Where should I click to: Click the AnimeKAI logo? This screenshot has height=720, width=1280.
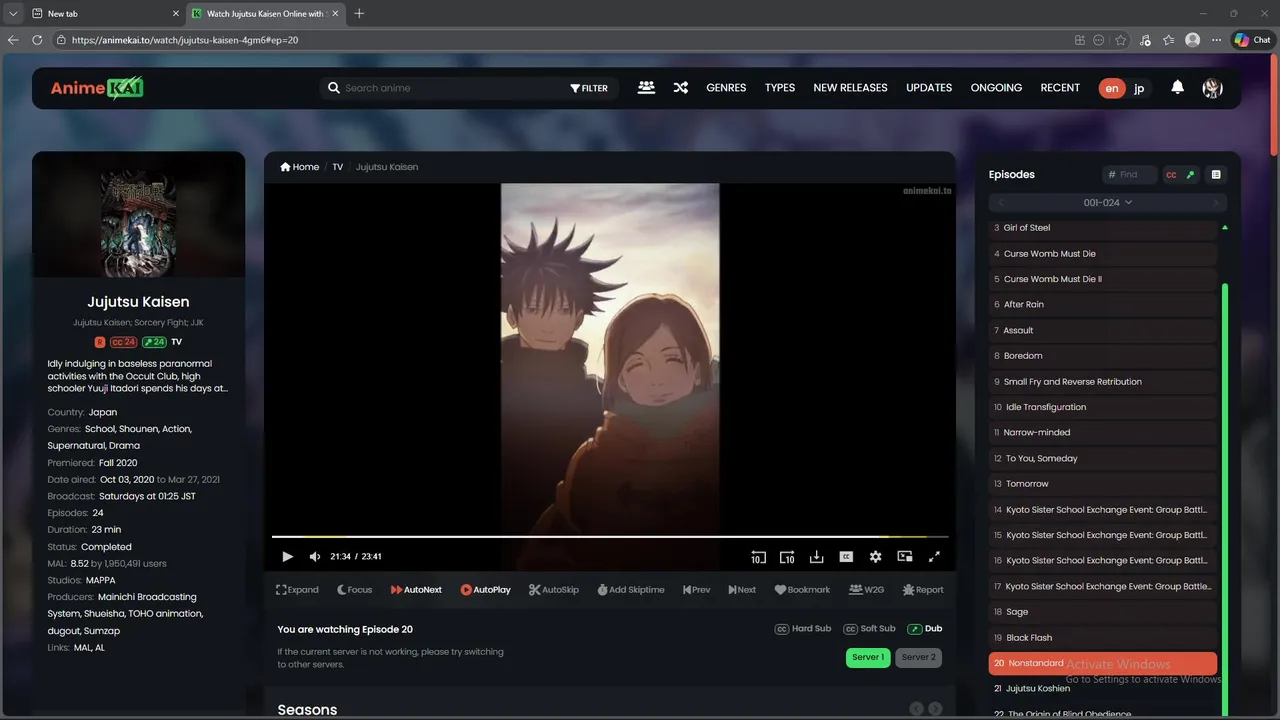pos(97,88)
